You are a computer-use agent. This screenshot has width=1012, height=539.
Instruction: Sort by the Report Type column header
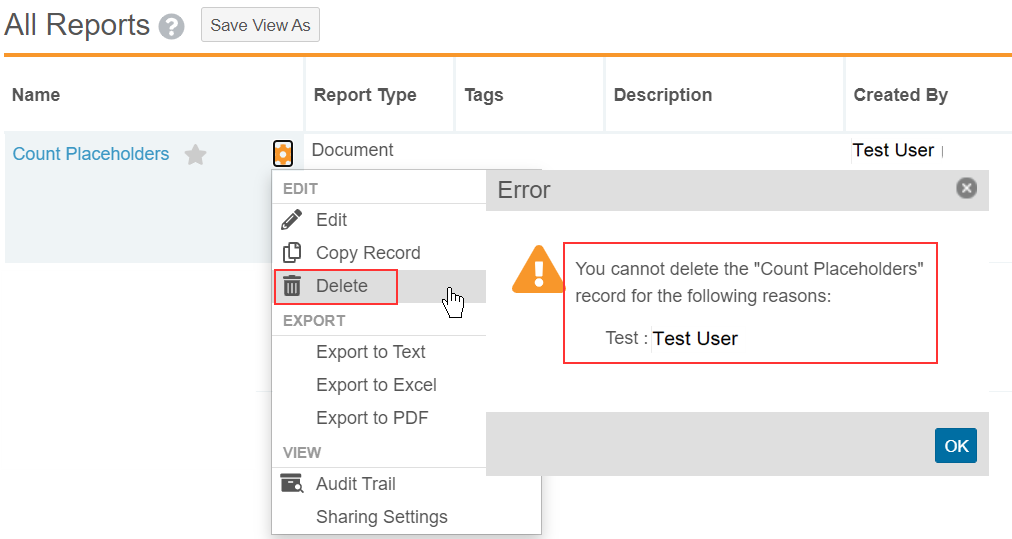[365, 95]
